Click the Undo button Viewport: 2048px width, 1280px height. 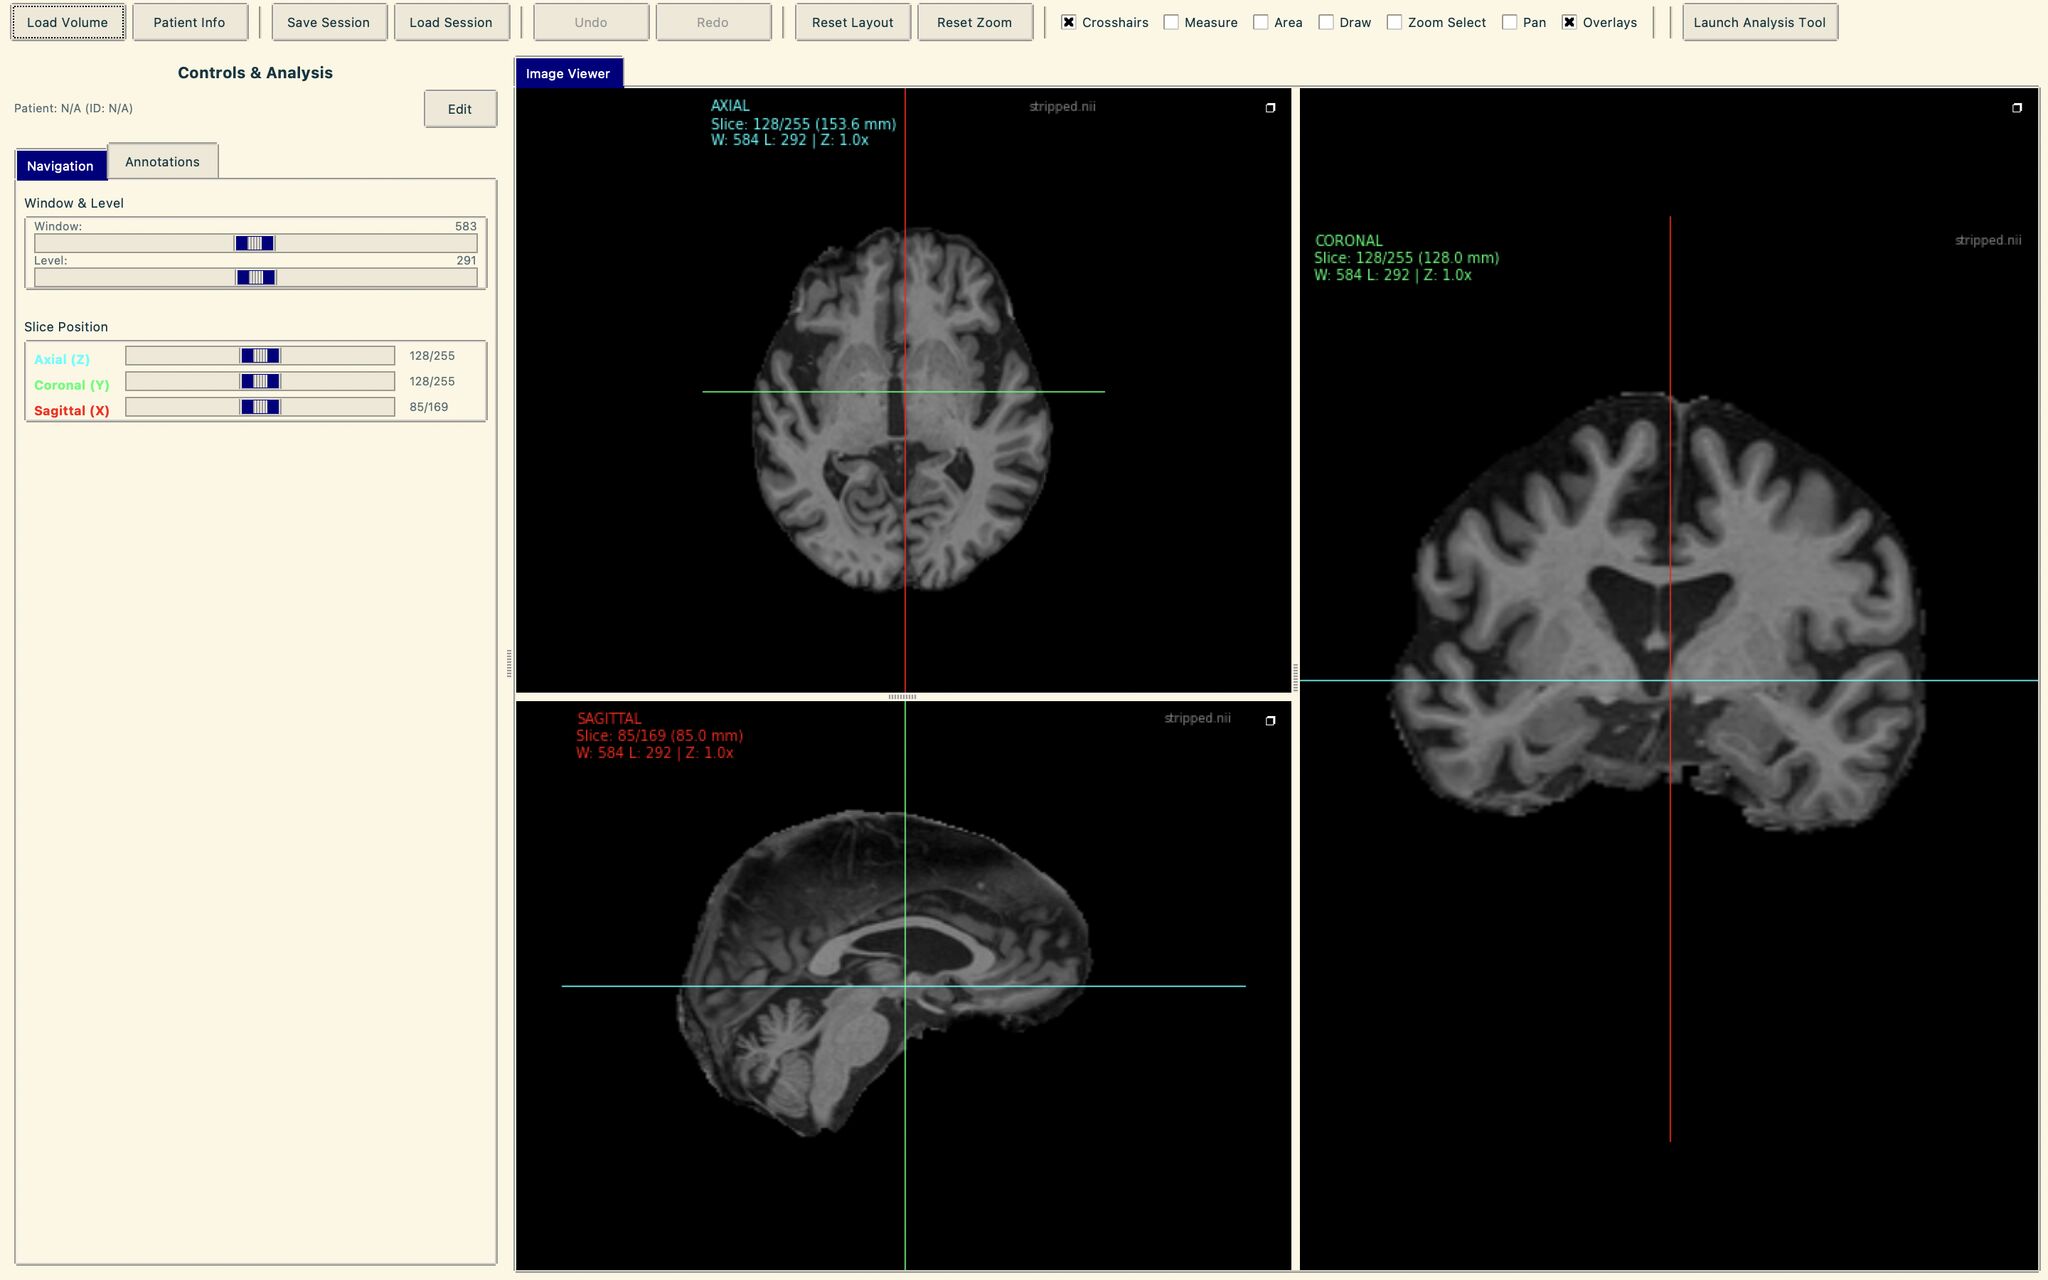click(591, 22)
